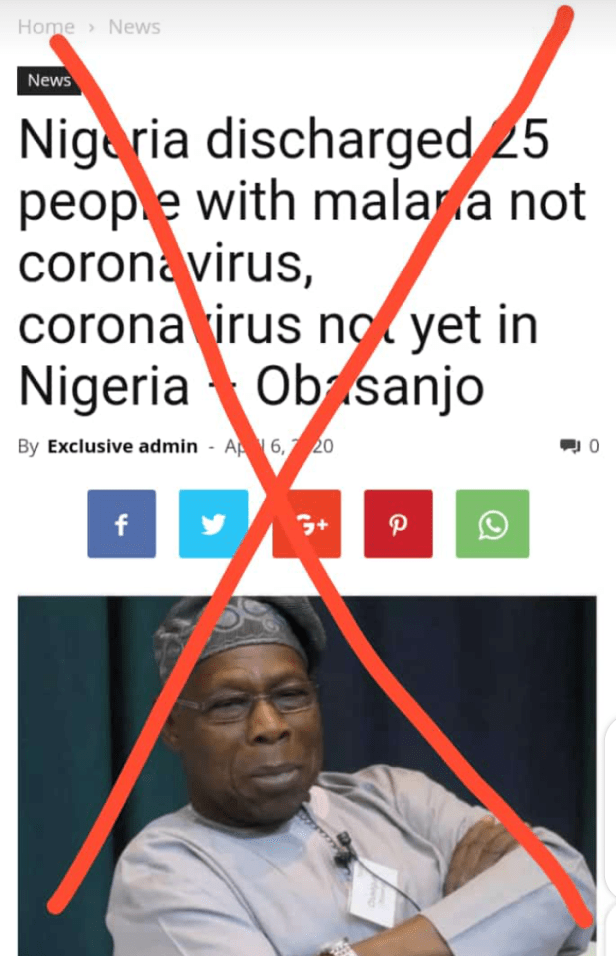Open comments via speech bubble icon

[570, 446]
